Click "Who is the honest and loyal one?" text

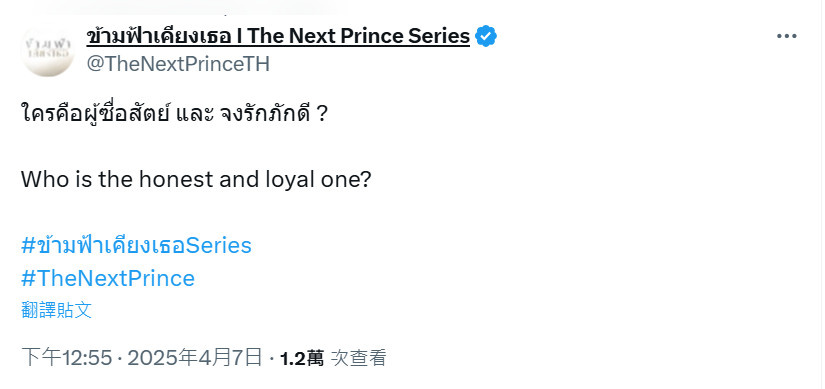tap(196, 179)
